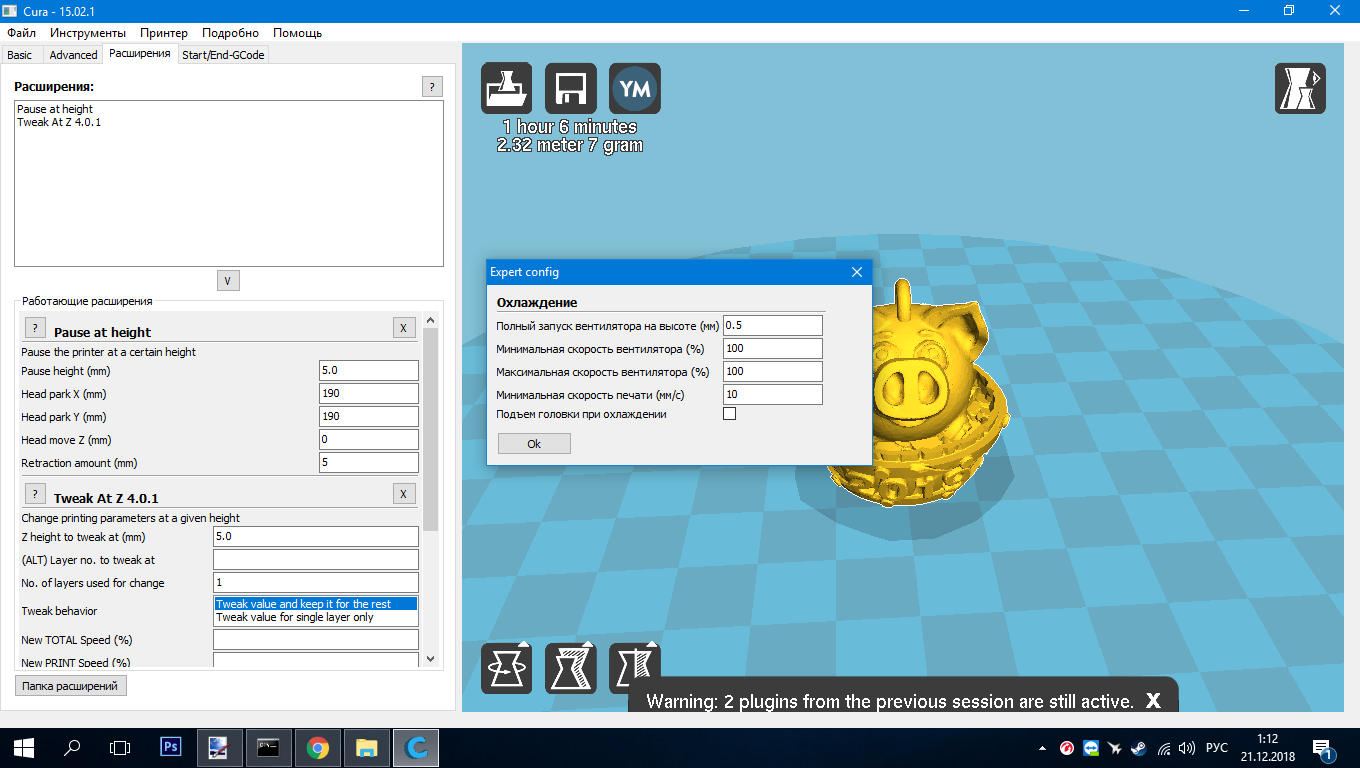This screenshot has height=768, width=1360.
Task: Click the Save toolpath floppy icon
Action: (571, 89)
